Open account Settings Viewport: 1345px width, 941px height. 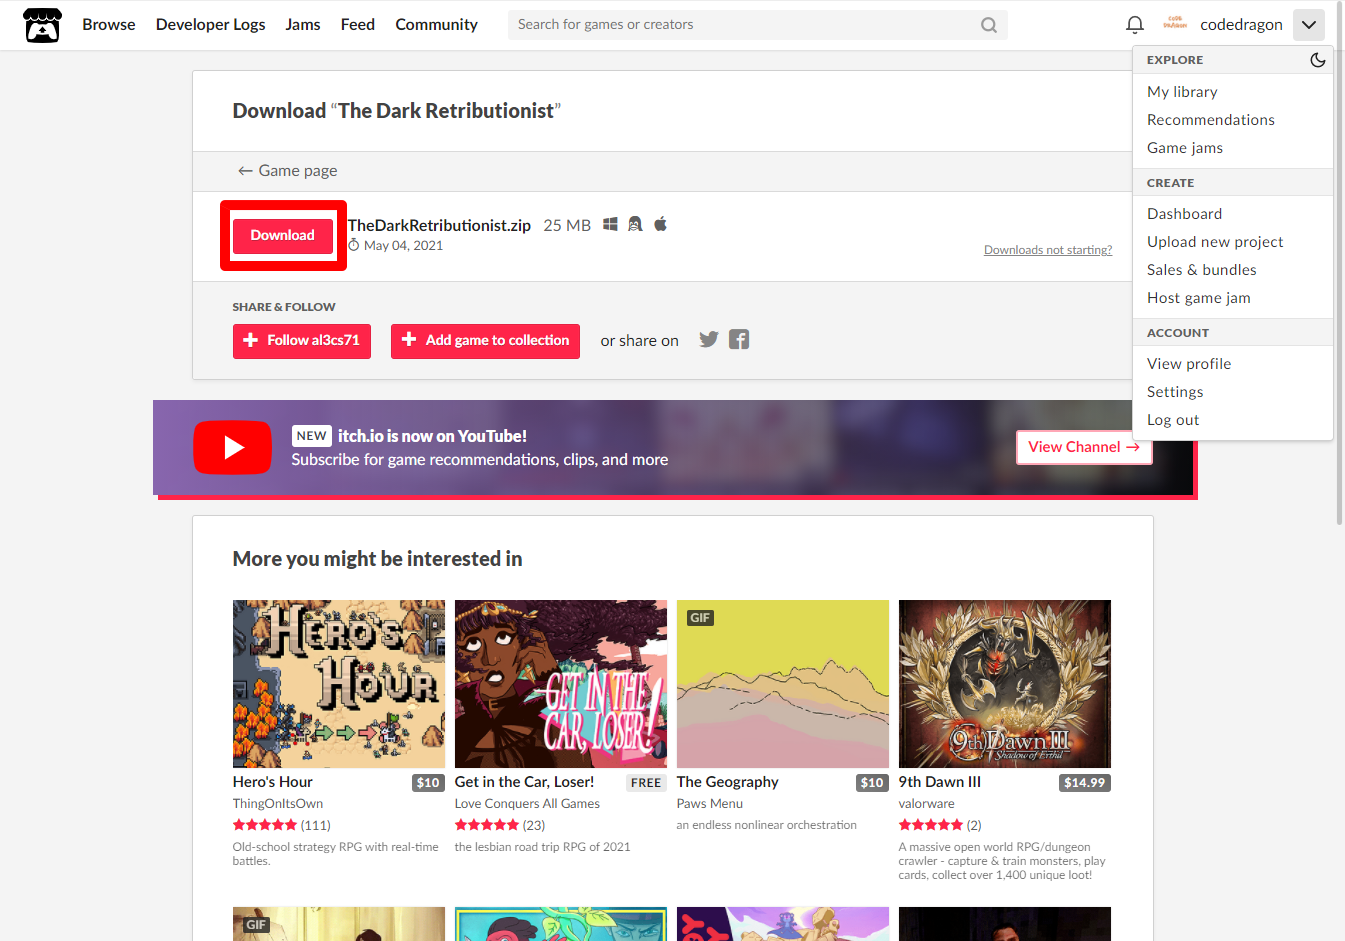(1175, 392)
